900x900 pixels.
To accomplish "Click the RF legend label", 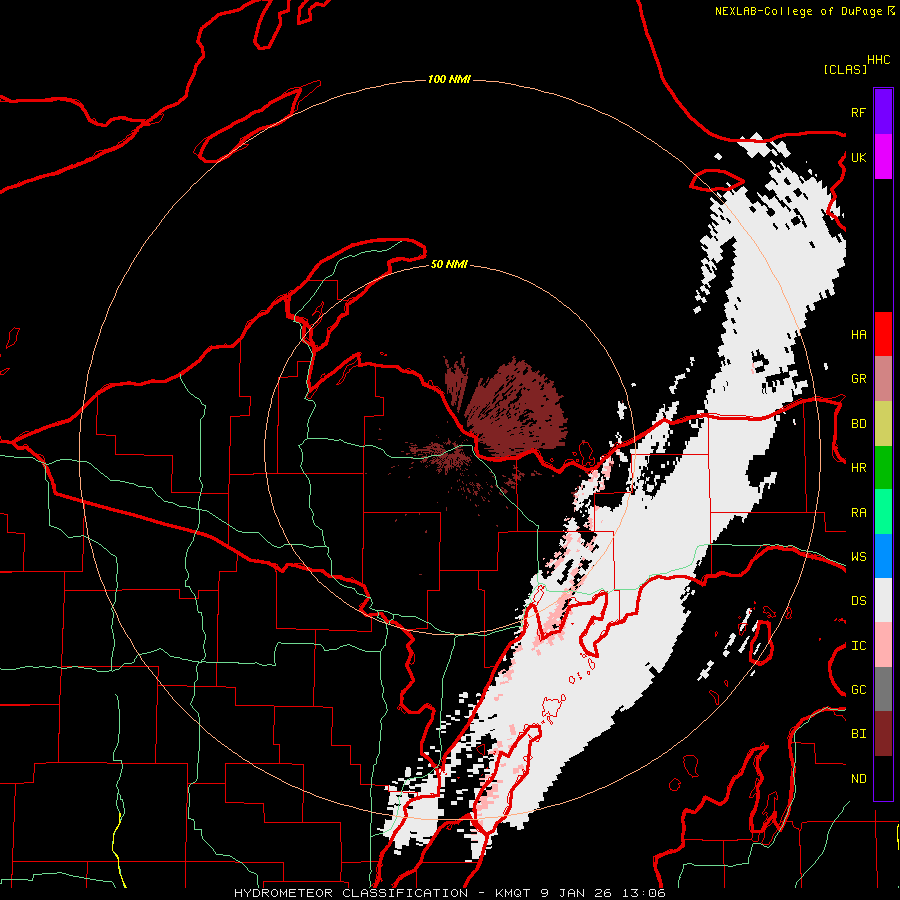I will point(858,112).
